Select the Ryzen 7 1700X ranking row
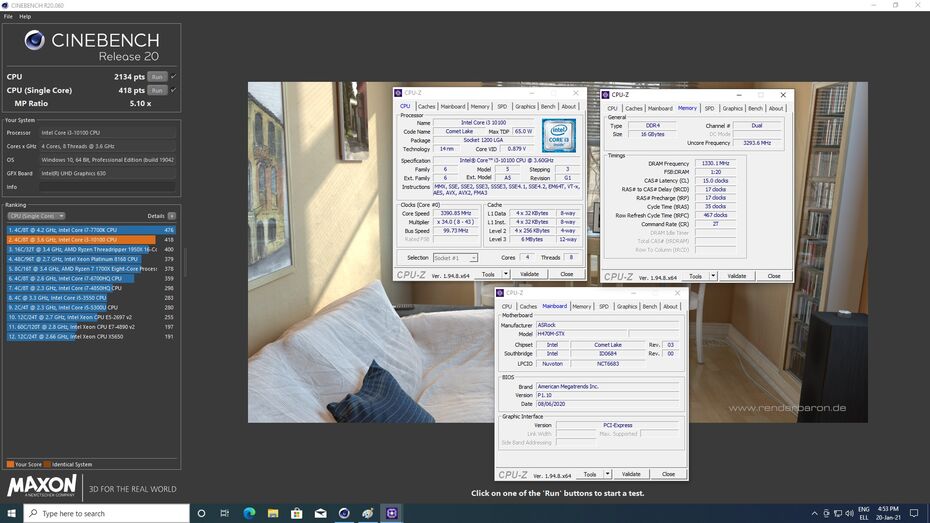The width and height of the screenshot is (930, 523). [x=91, y=269]
